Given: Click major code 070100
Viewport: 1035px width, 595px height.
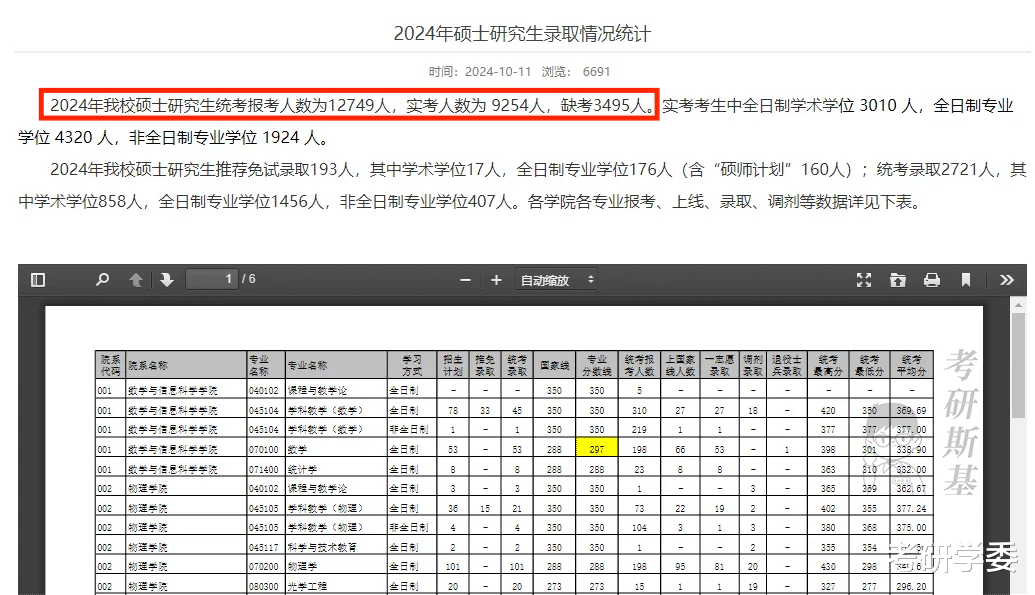Looking at the screenshot, I should [263, 449].
